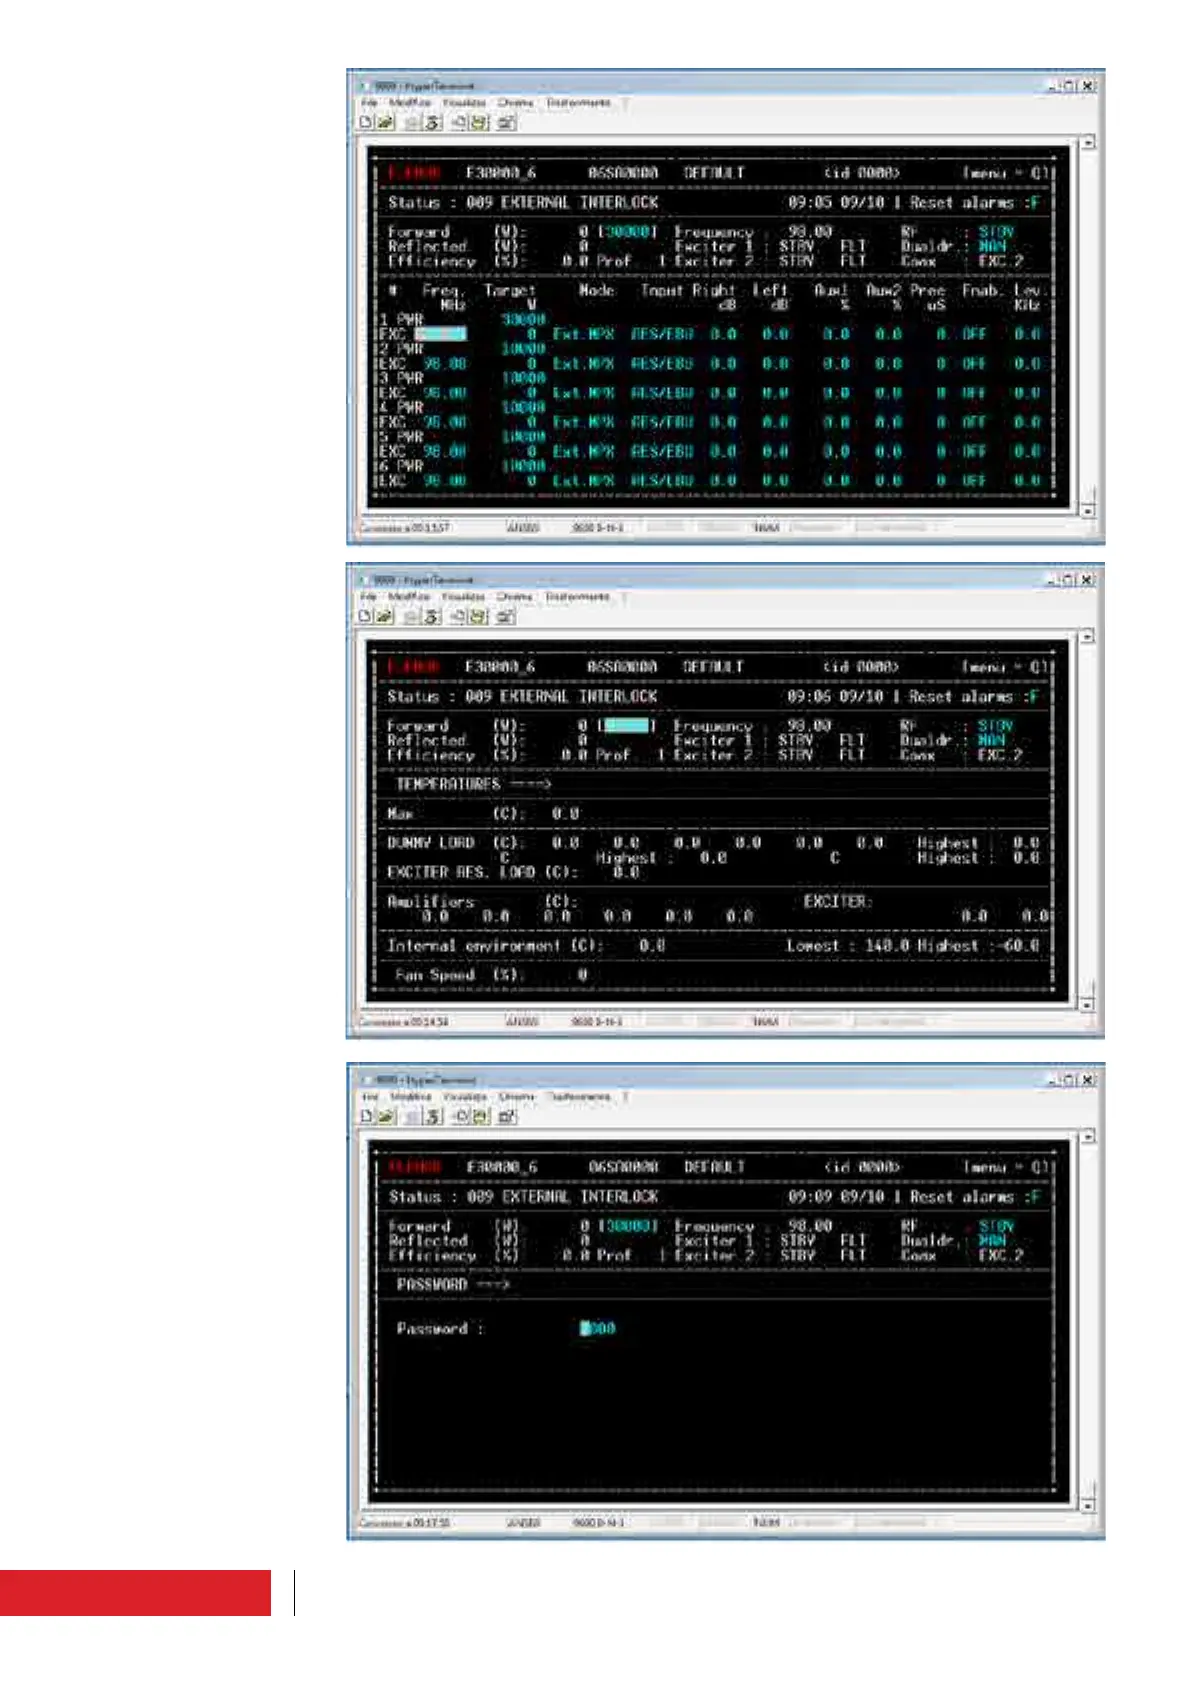Click 'TEMPERATURES --->' heading text
1191x1684 pixels.
473,784
